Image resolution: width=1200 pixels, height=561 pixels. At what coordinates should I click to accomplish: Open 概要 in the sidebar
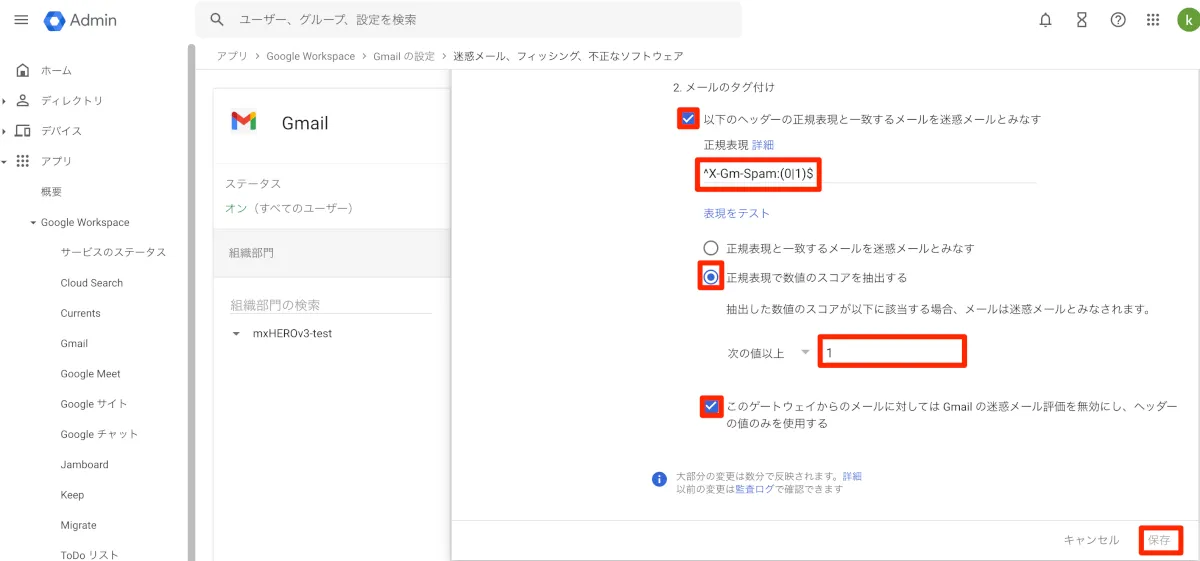(51, 192)
